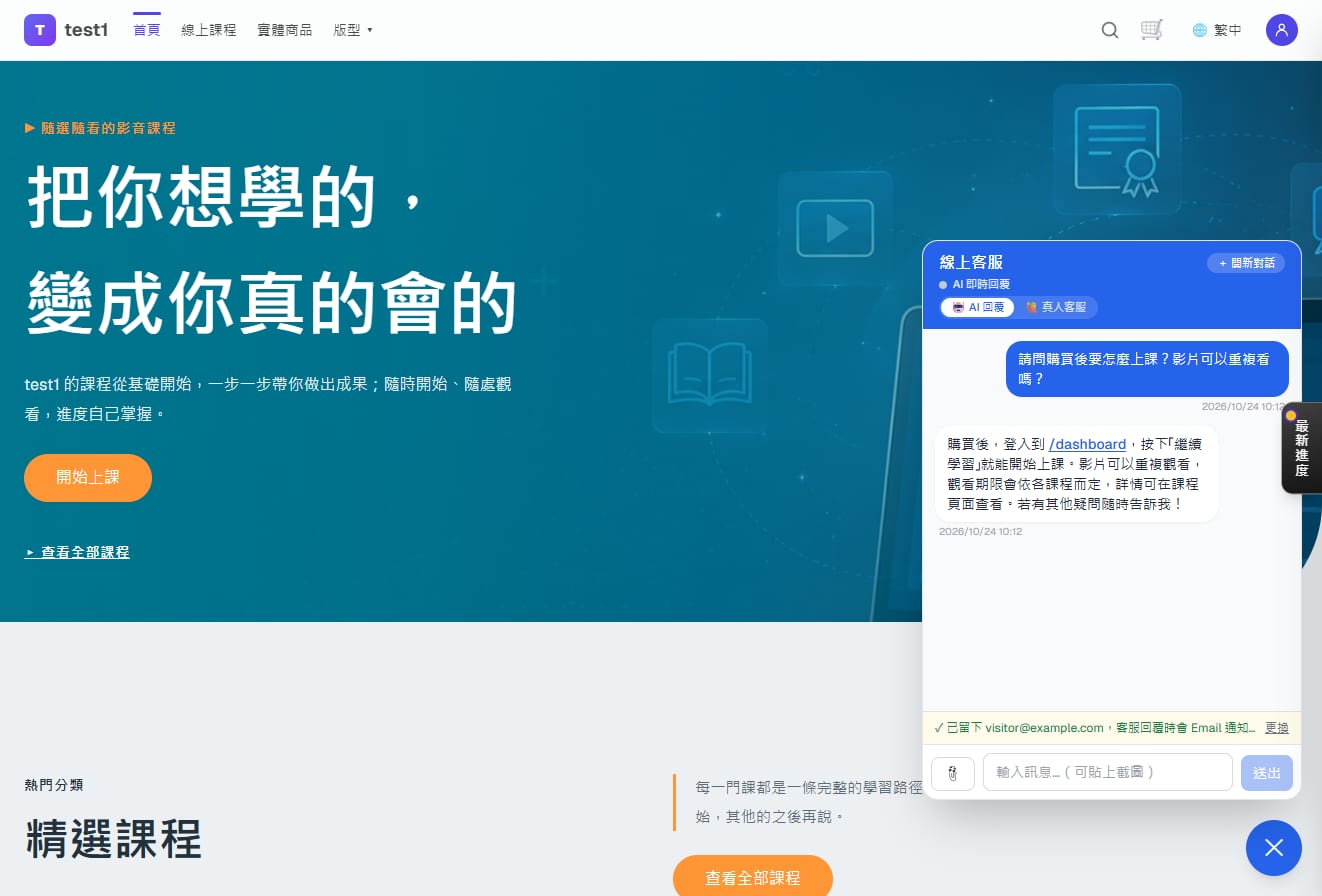
Task: Click the 熱門分類 label
Action: click(x=54, y=785)
